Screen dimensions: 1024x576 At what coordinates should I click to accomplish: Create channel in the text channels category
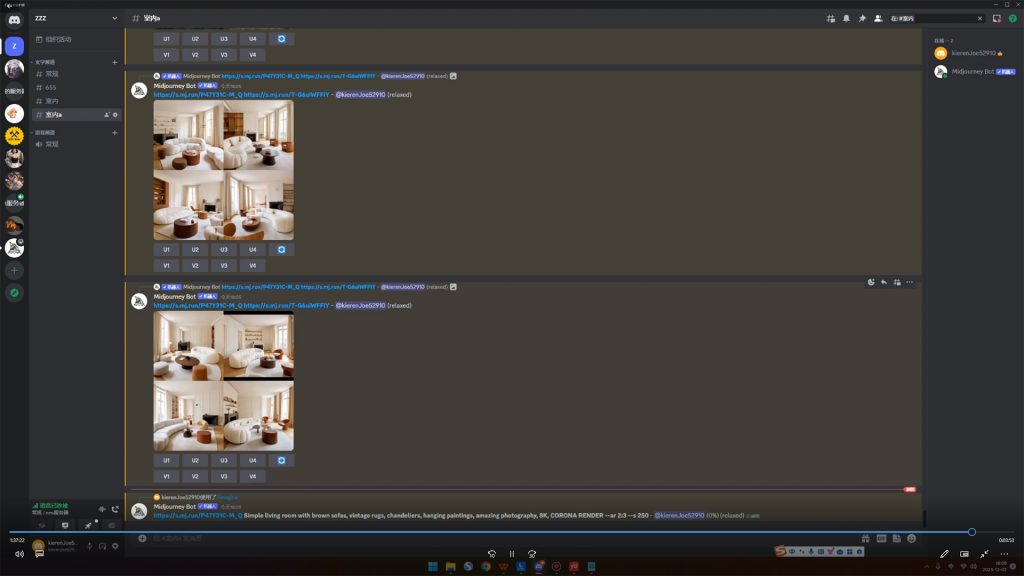tap(114, 62)
